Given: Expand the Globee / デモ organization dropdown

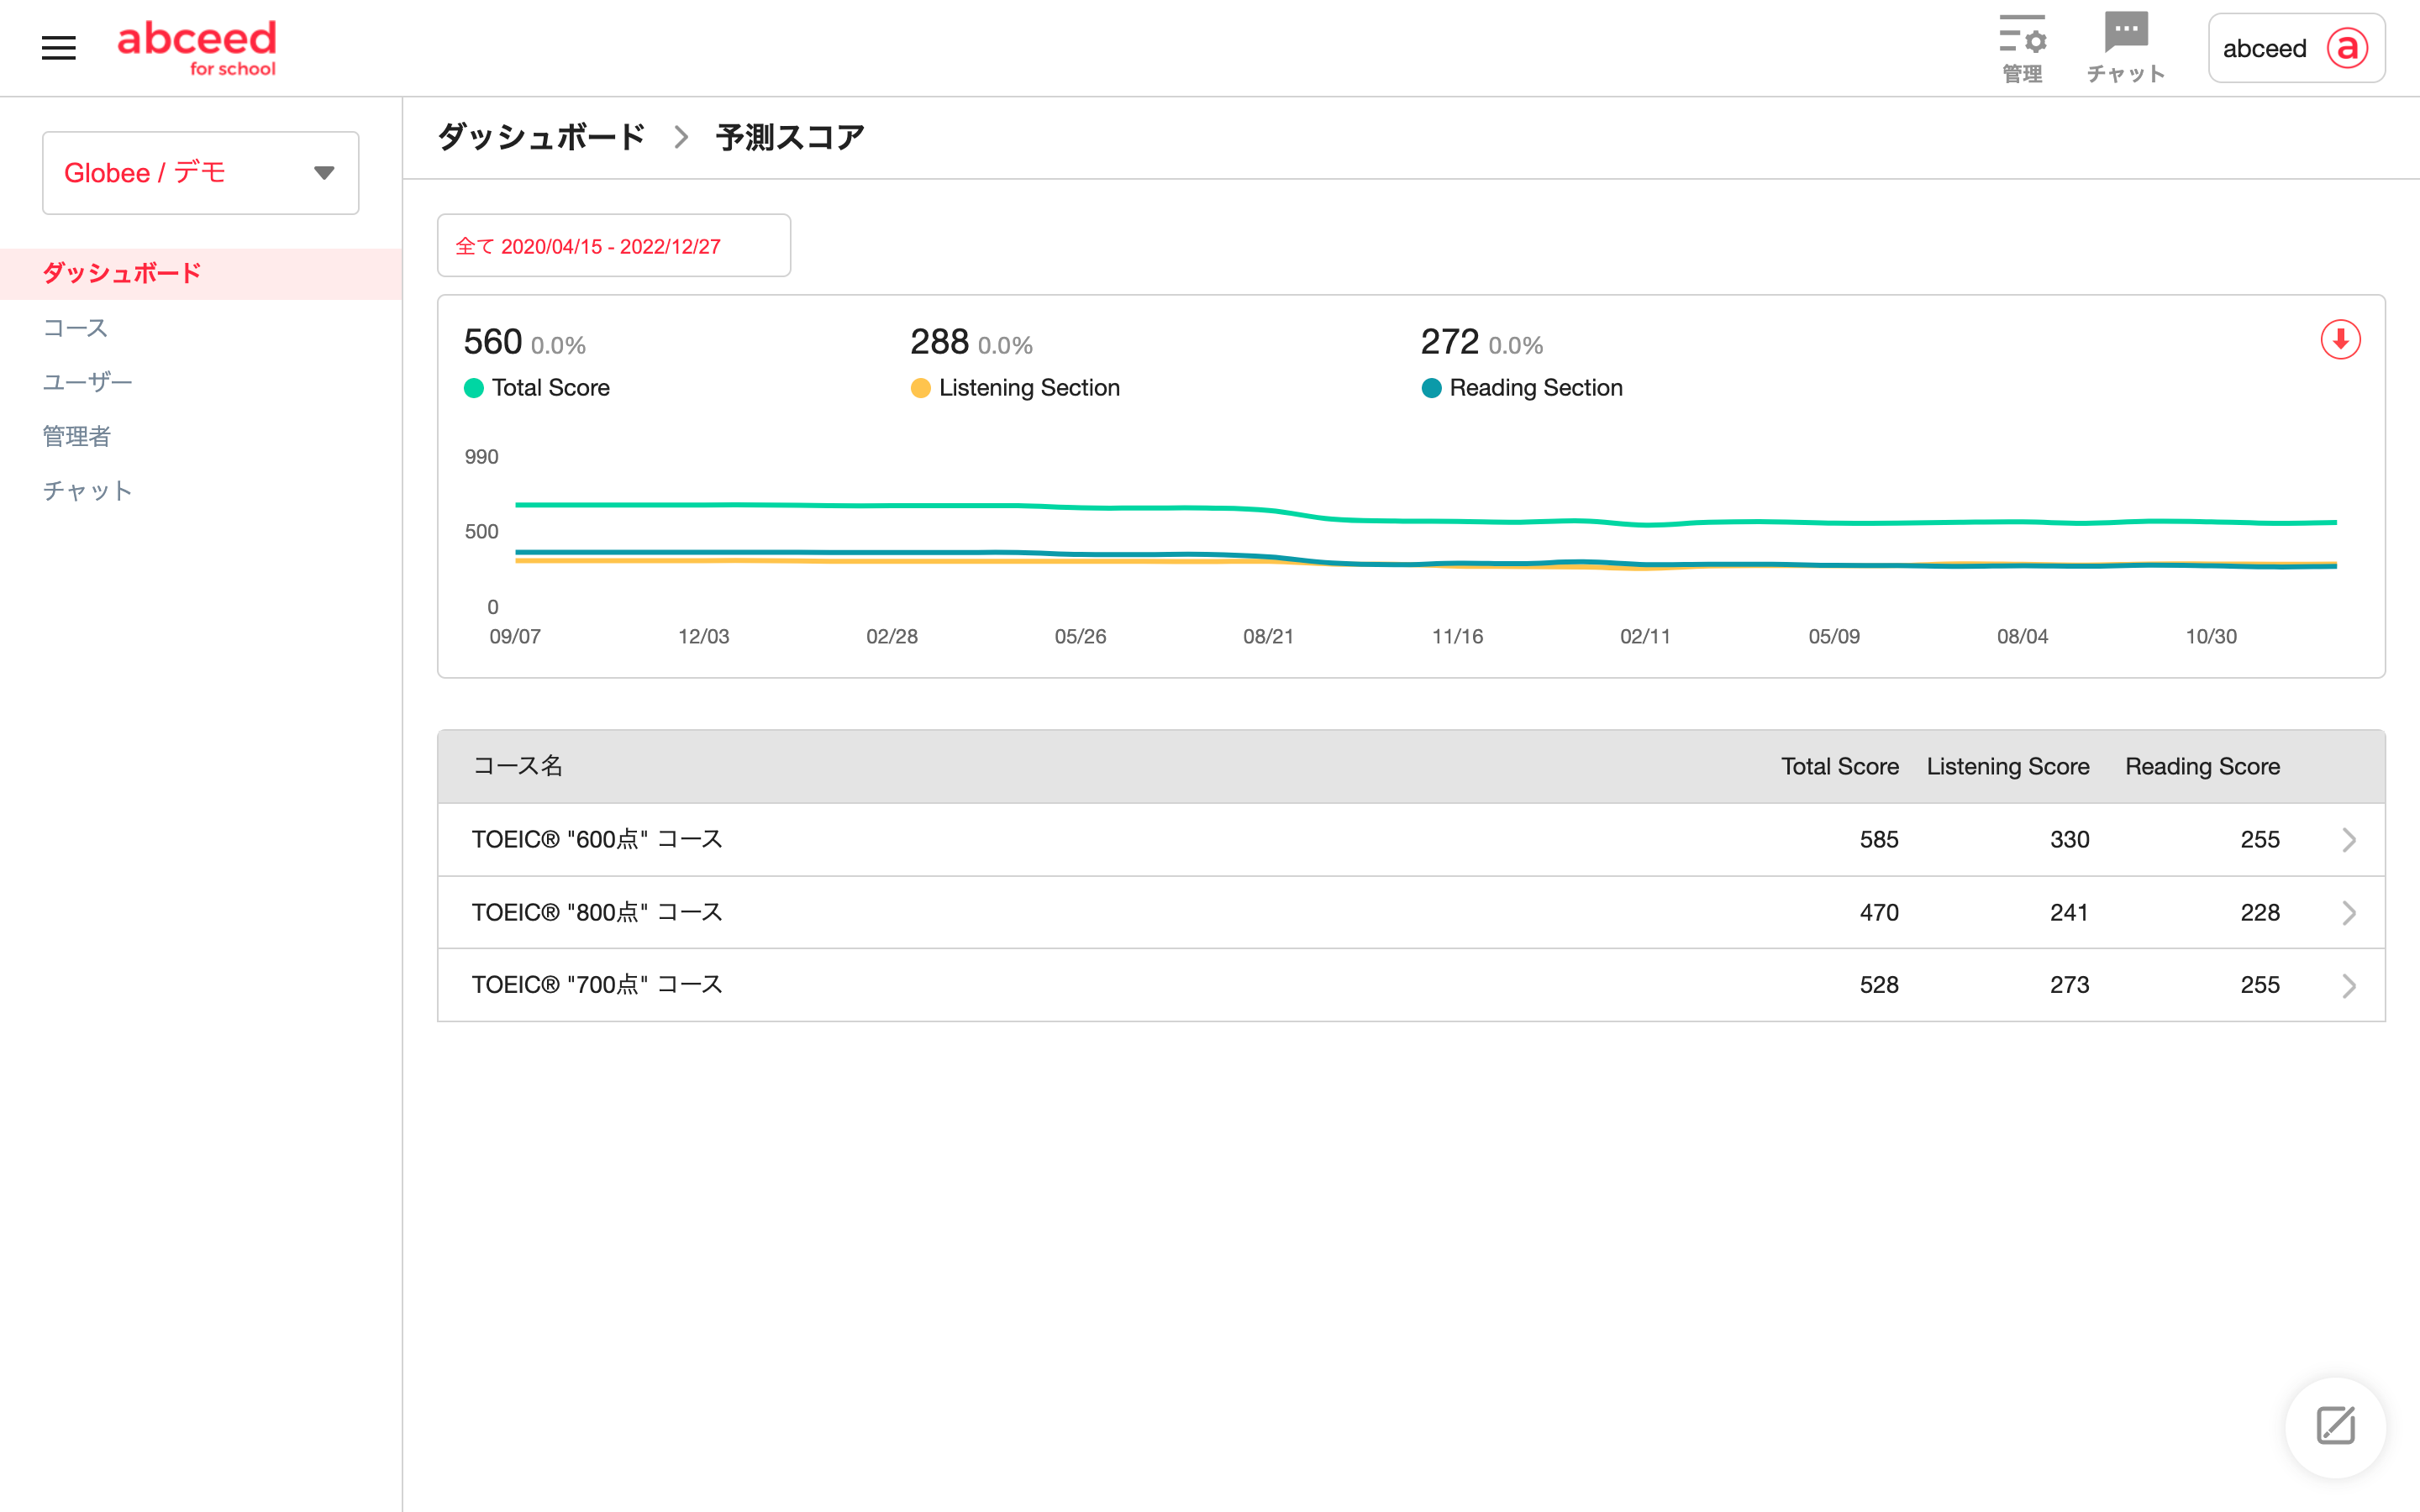Looking at the screenshot, I should coord(324,173).
